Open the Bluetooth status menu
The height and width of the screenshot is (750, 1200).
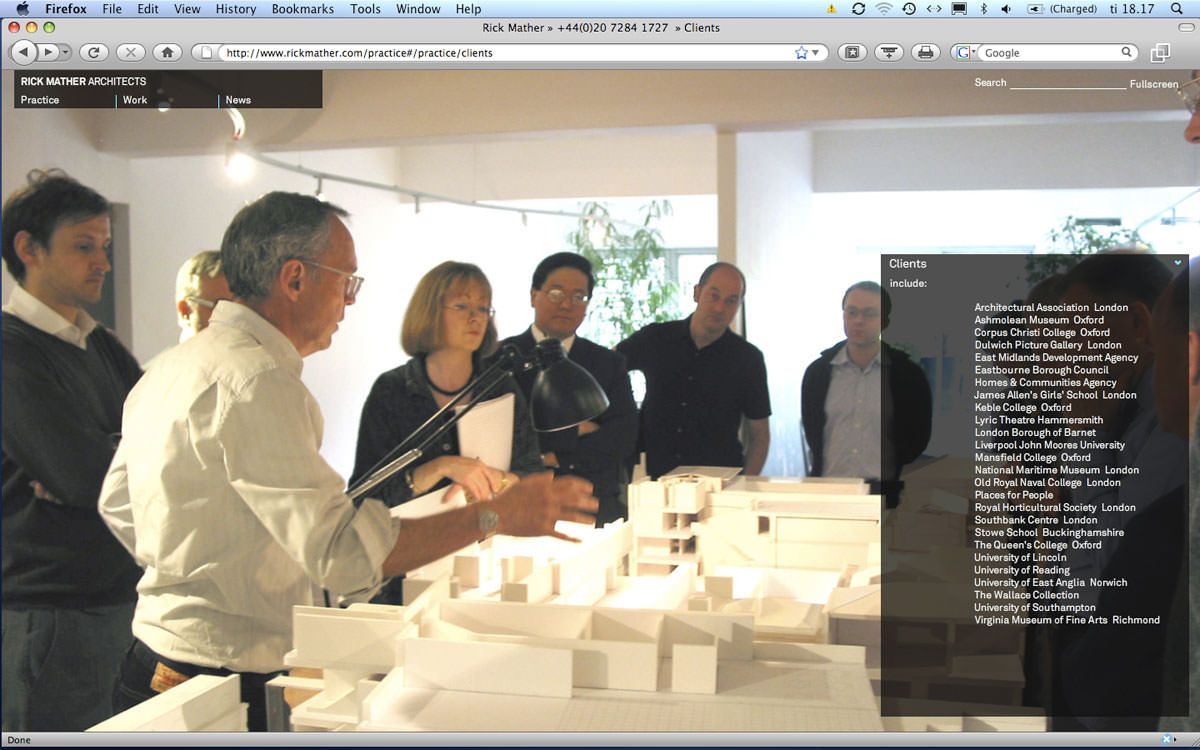pos(983,9)
